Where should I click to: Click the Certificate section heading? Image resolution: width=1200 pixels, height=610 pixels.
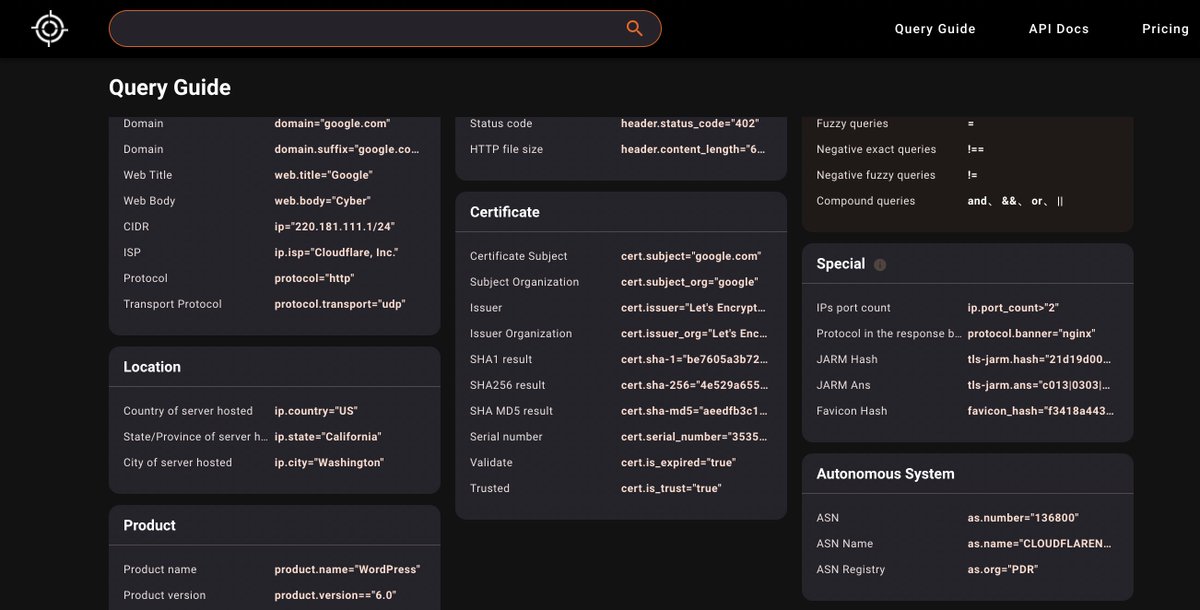click(x=505, y=212)
